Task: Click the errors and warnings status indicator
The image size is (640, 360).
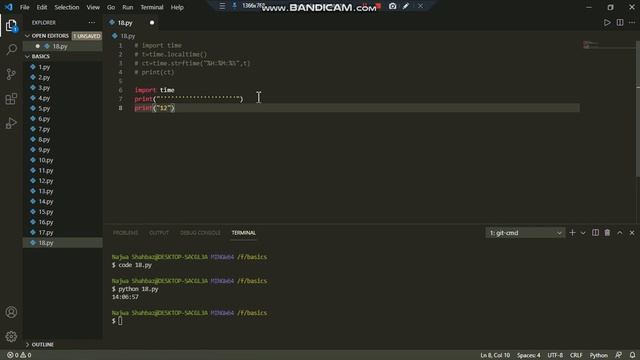Action: [19, 355]
